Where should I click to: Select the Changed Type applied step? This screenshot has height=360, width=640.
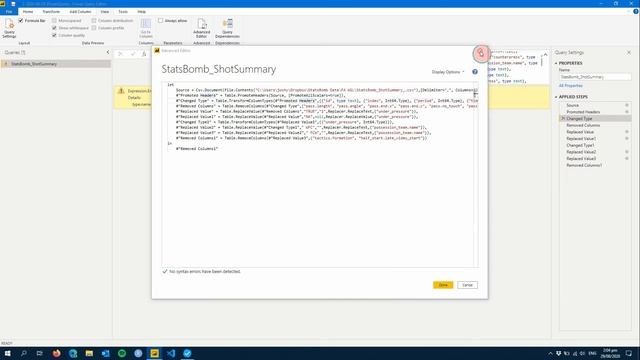tap(596, 118)
